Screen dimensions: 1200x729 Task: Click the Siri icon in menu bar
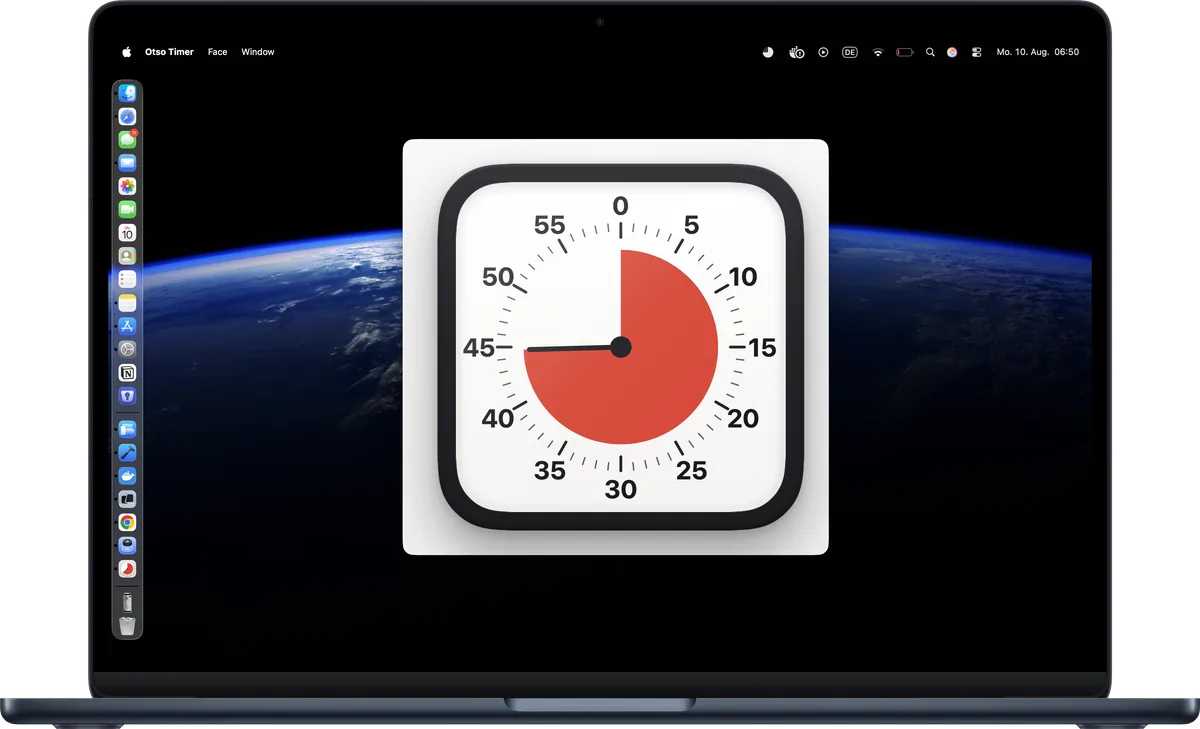(952, 52)
